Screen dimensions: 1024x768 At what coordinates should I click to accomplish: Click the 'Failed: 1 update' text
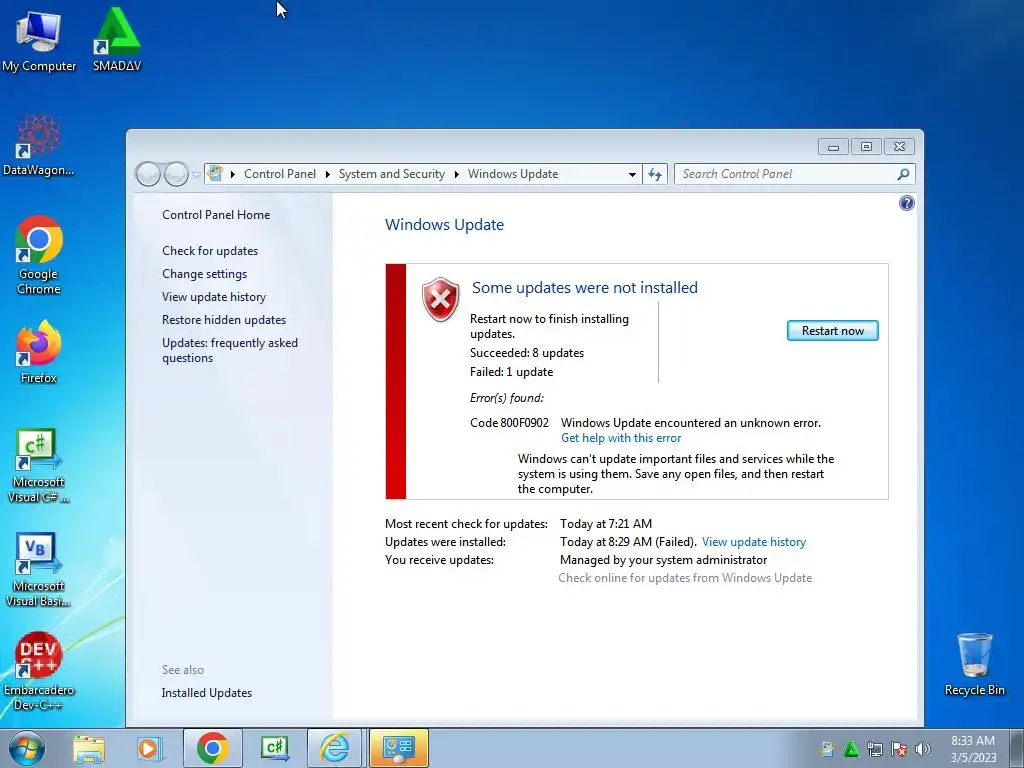click(x=511, y=372)
